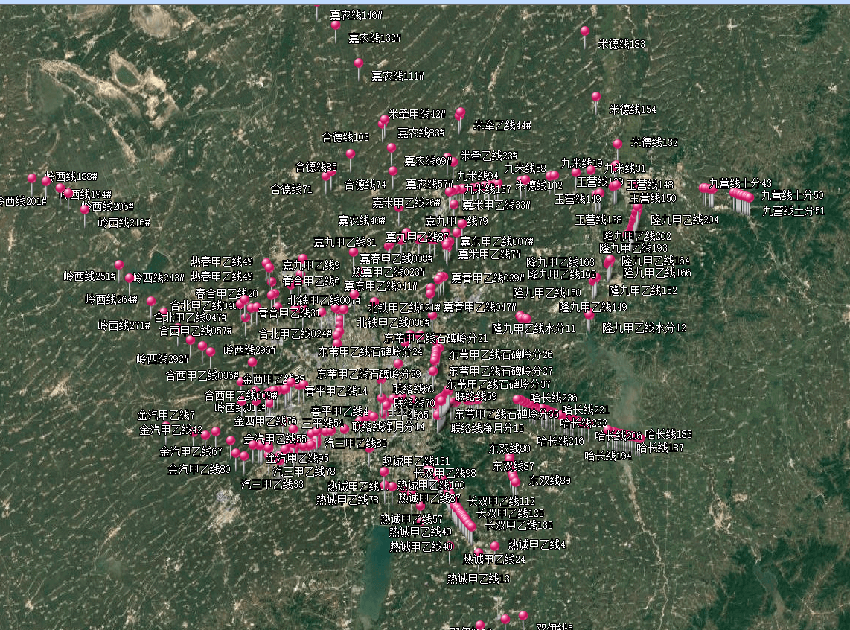Viewport: 850px width, 630px height.
Task: Click the 米德线154 text label
Action: (x=632, y=109)
